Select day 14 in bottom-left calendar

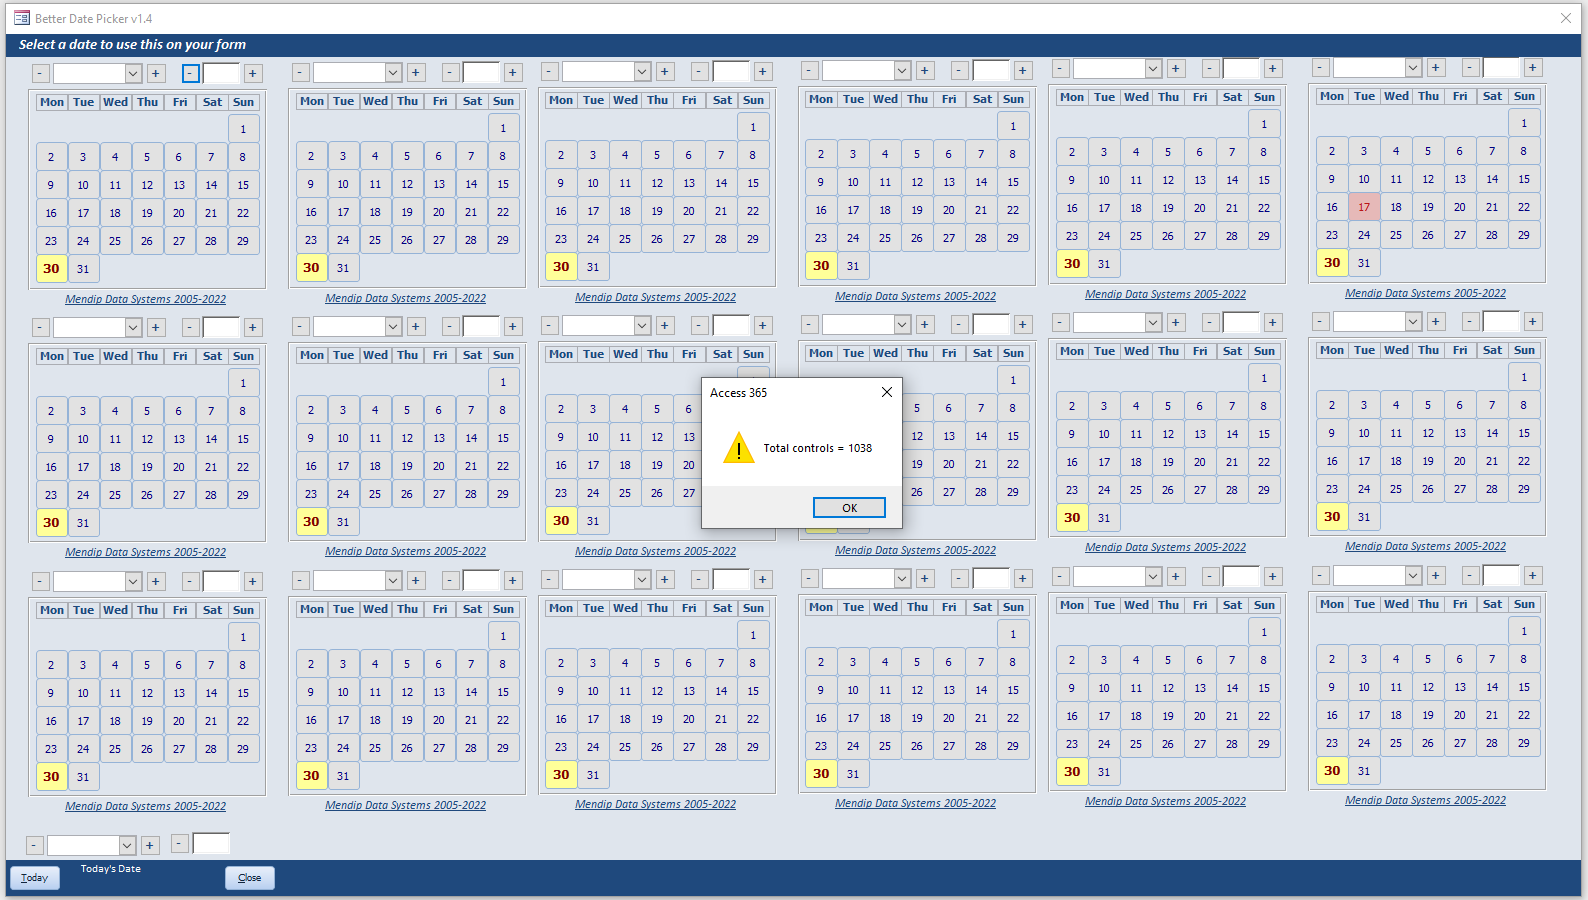click(x=211, y=693)
